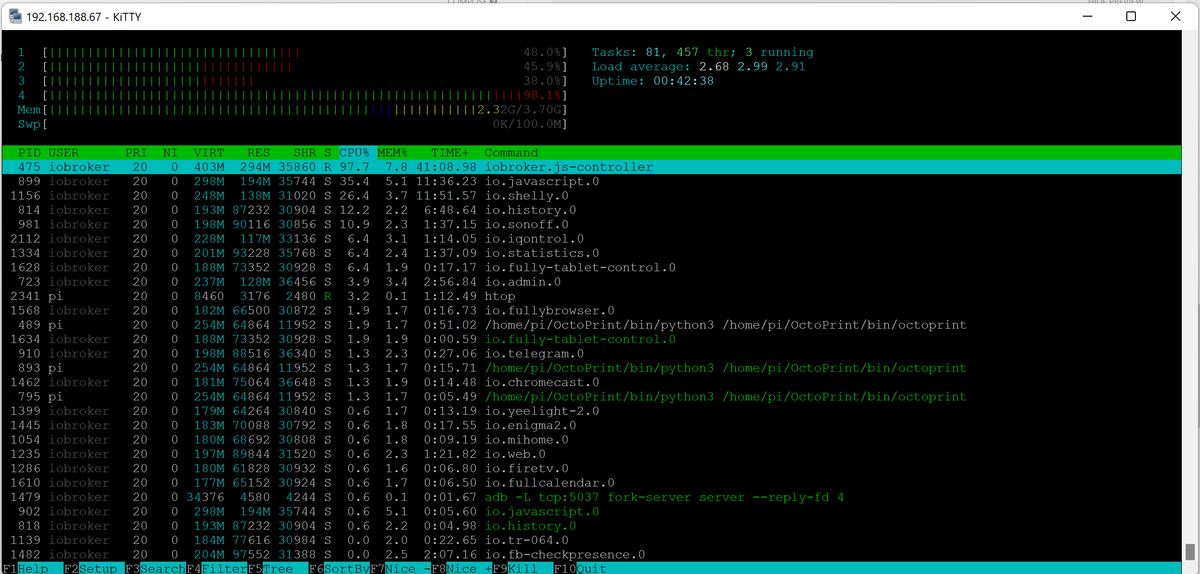
Task: Select the io.yeelight-2.0 process row
Action: pos(590,411)
